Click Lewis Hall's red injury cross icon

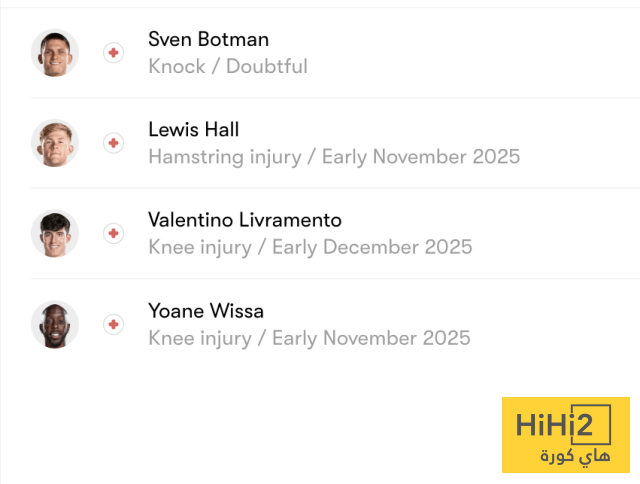click(114, 143)
